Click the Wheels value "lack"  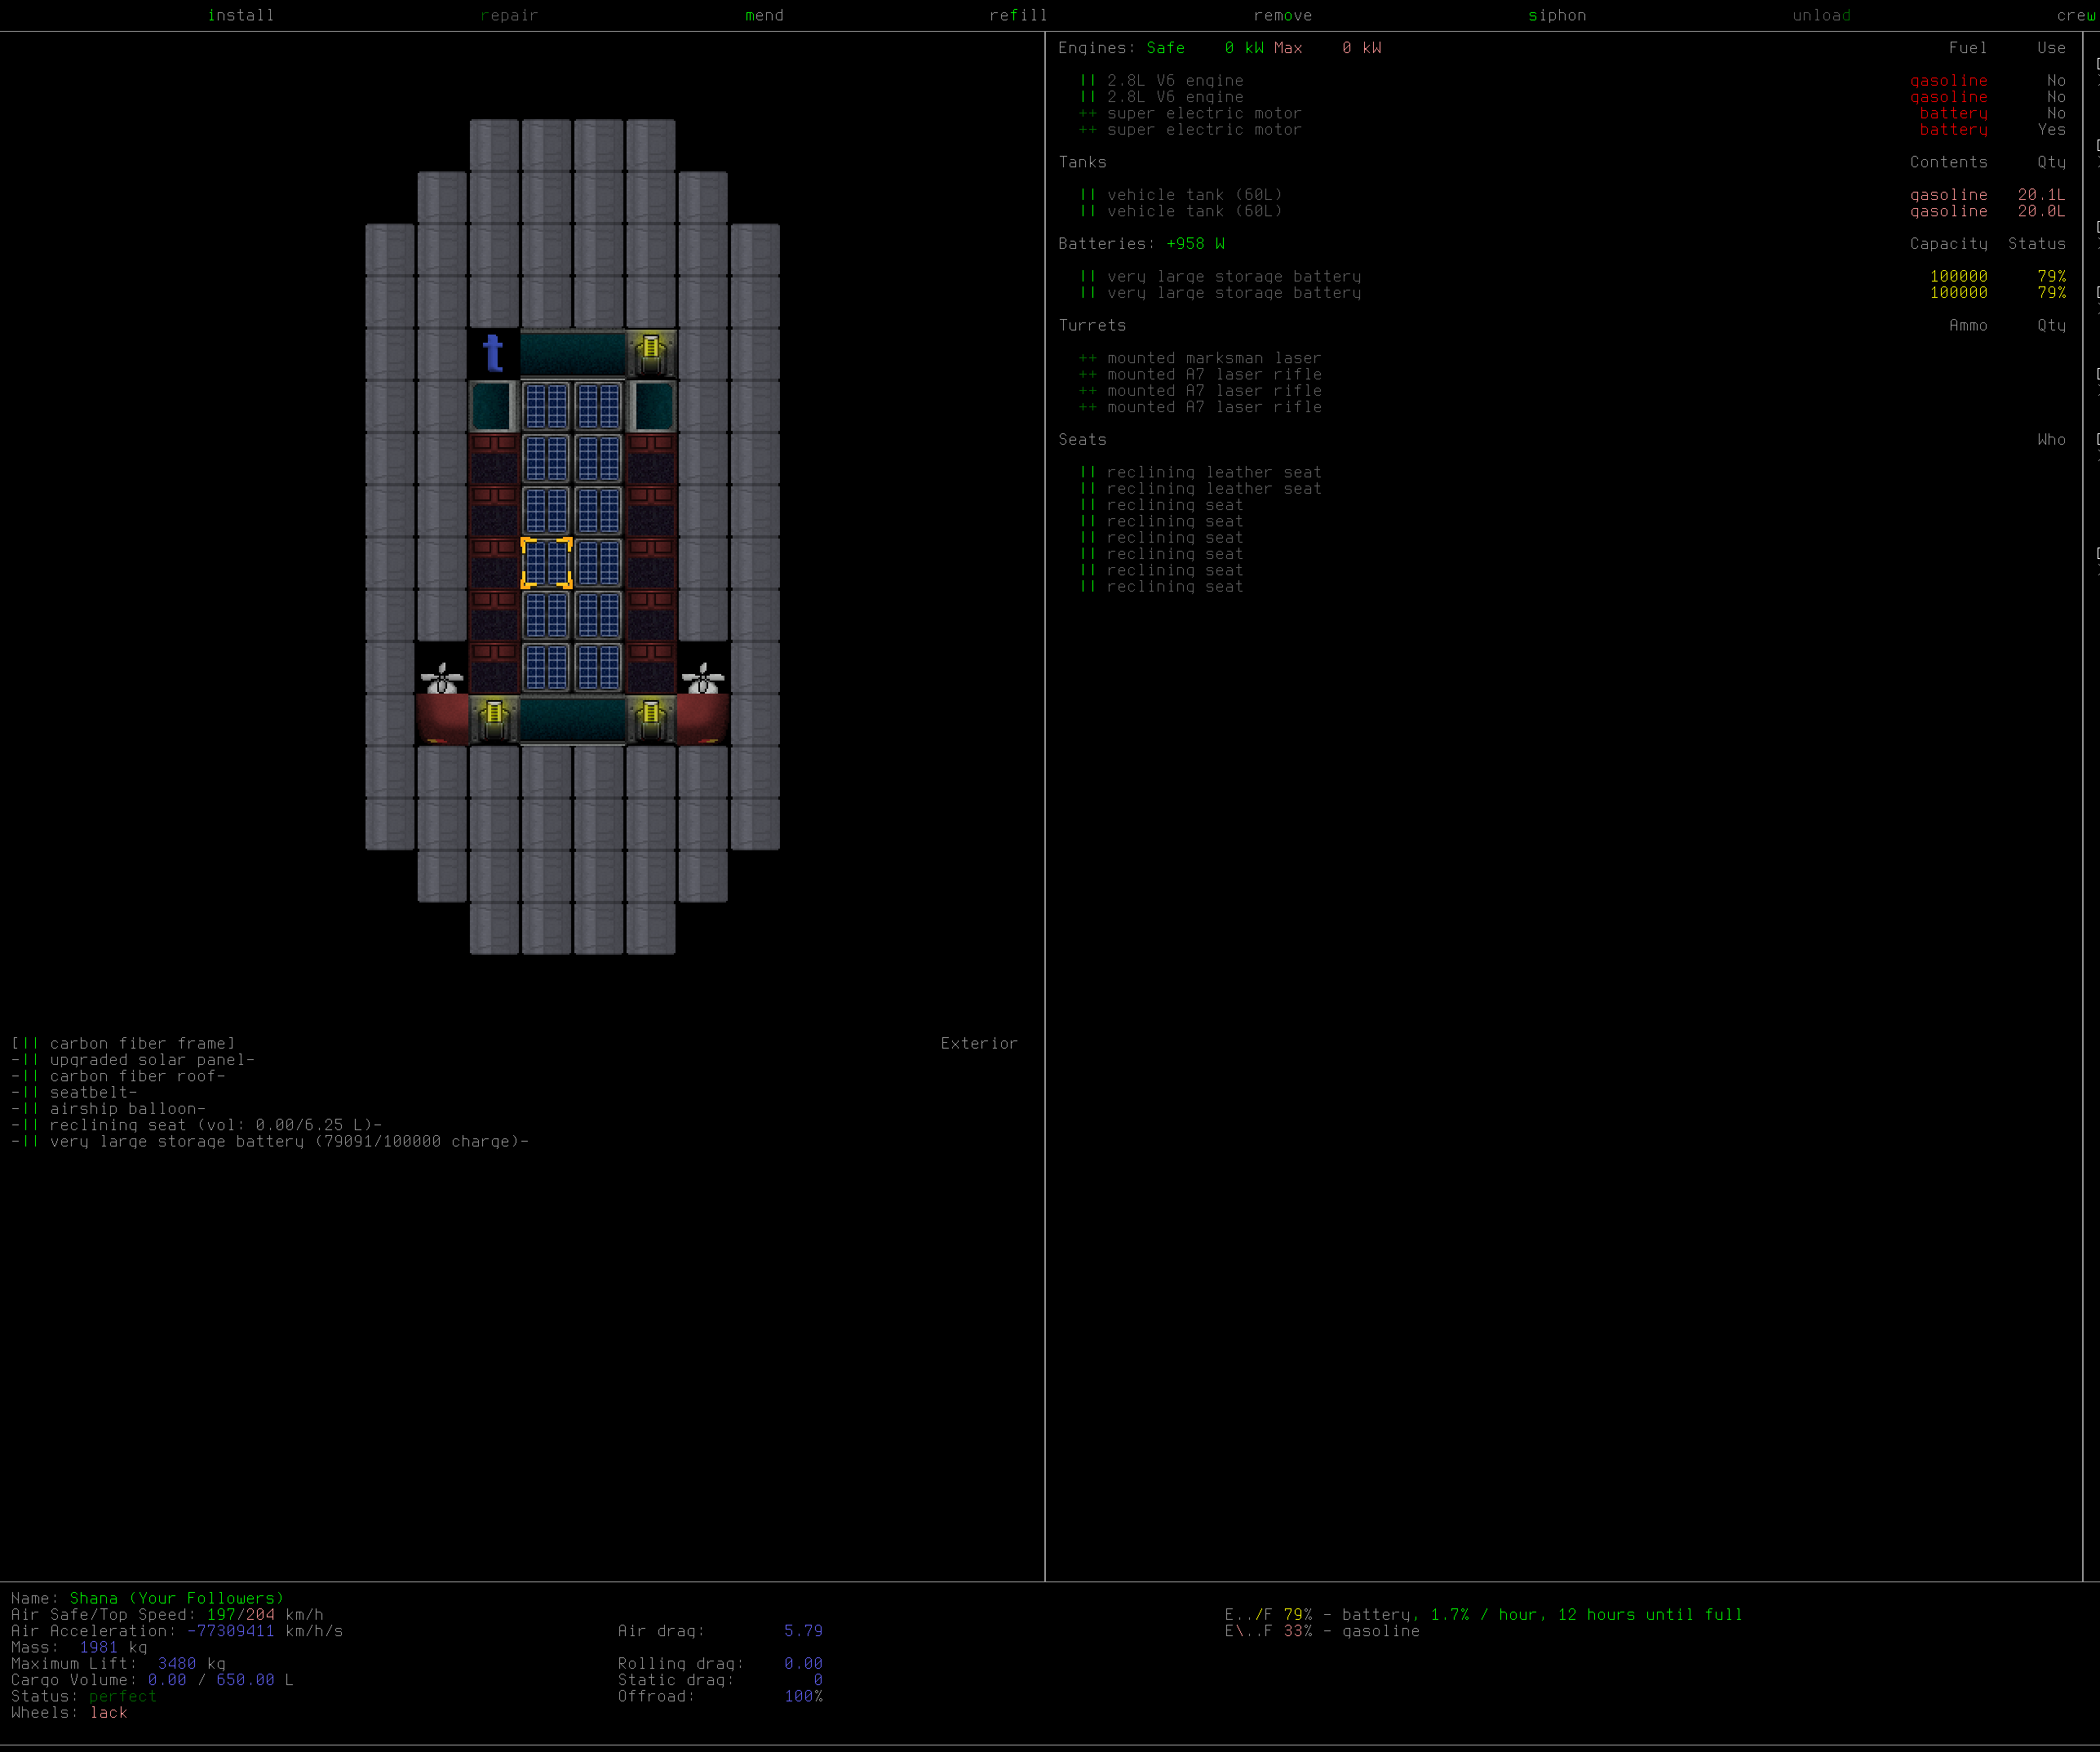[108, 1713]
